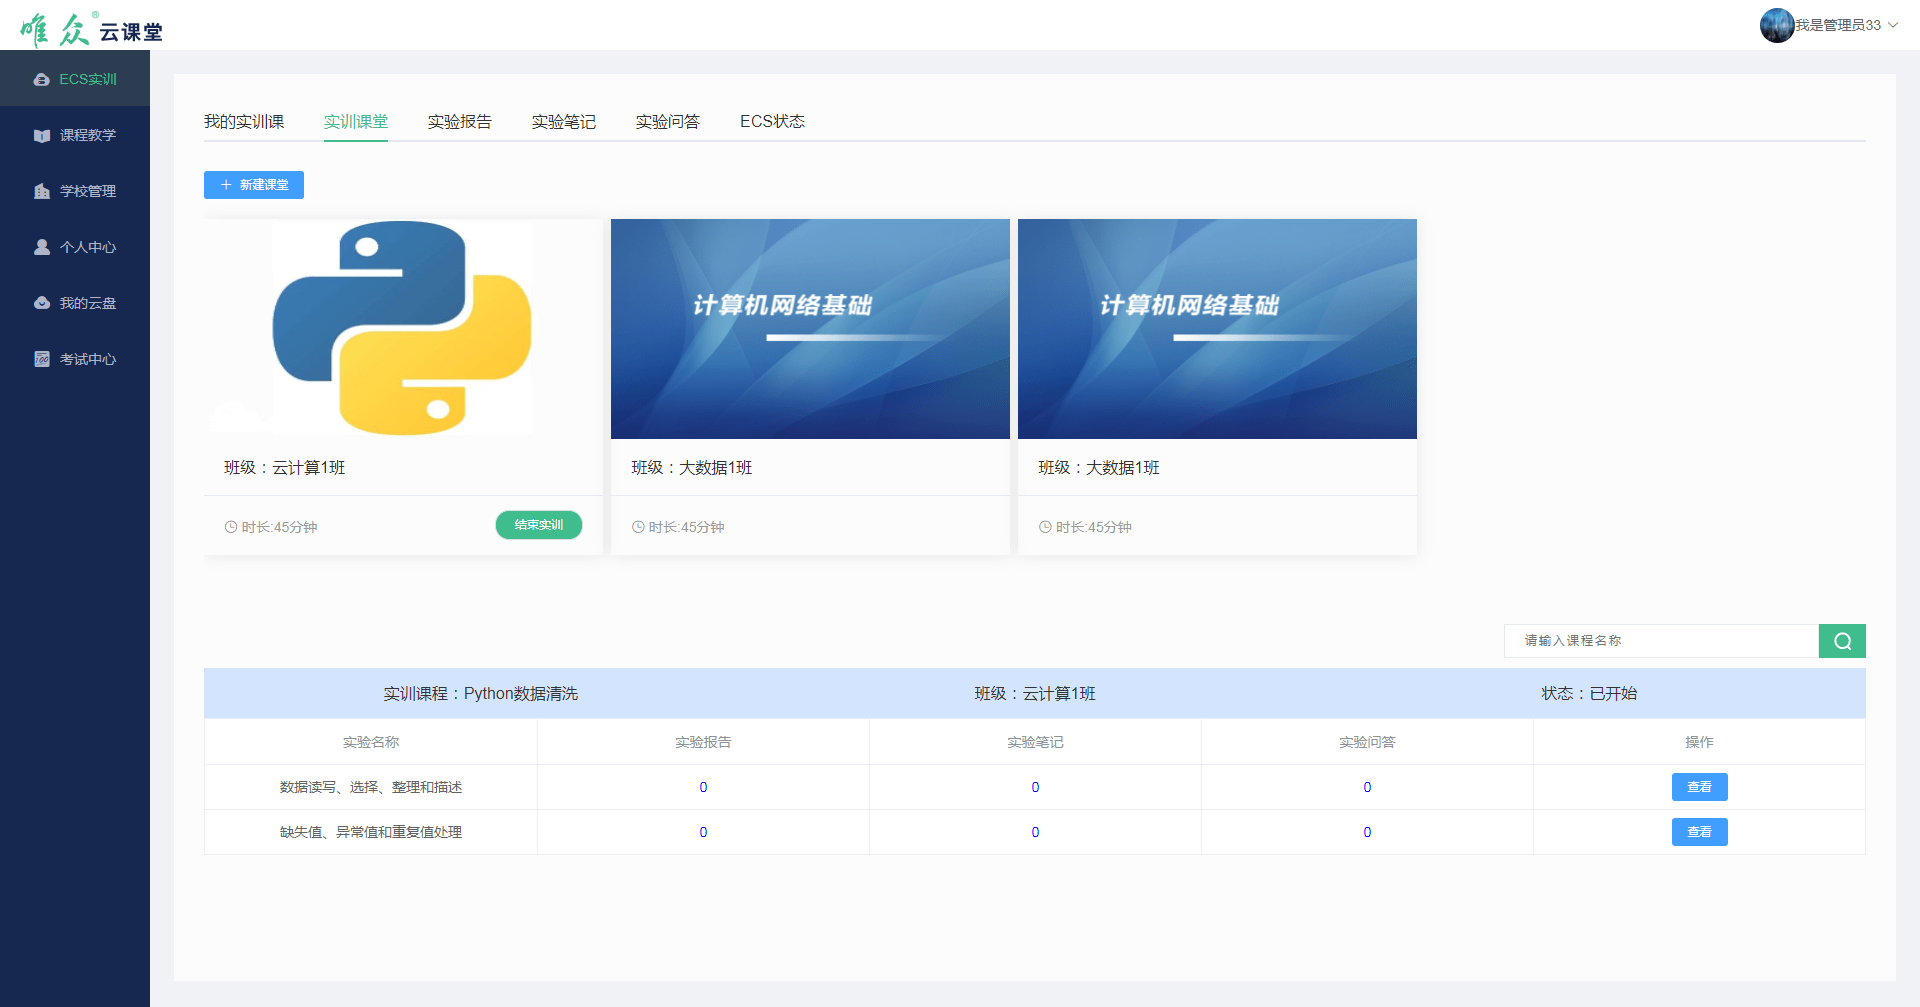Open 个人中心 user icon
Image resolution: width=1920 pixels, height=1007 pixels.
pos(41,247)
